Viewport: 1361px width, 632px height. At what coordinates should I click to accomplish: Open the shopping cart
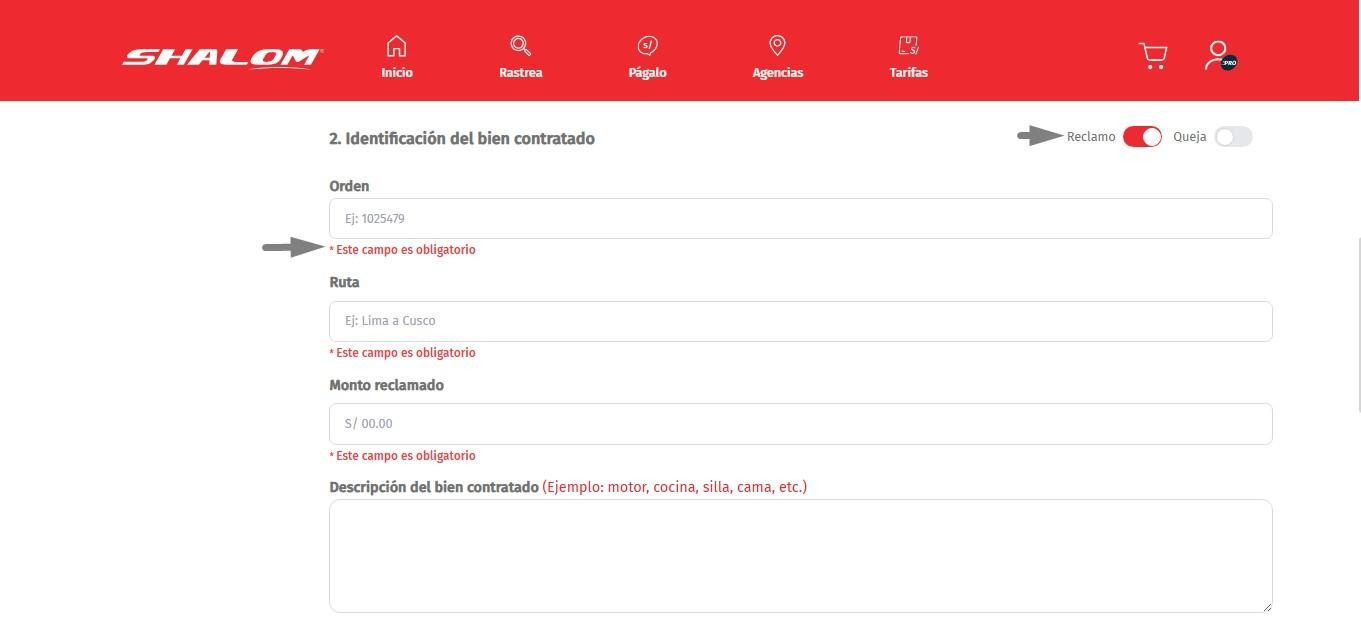pos(1153,56)
